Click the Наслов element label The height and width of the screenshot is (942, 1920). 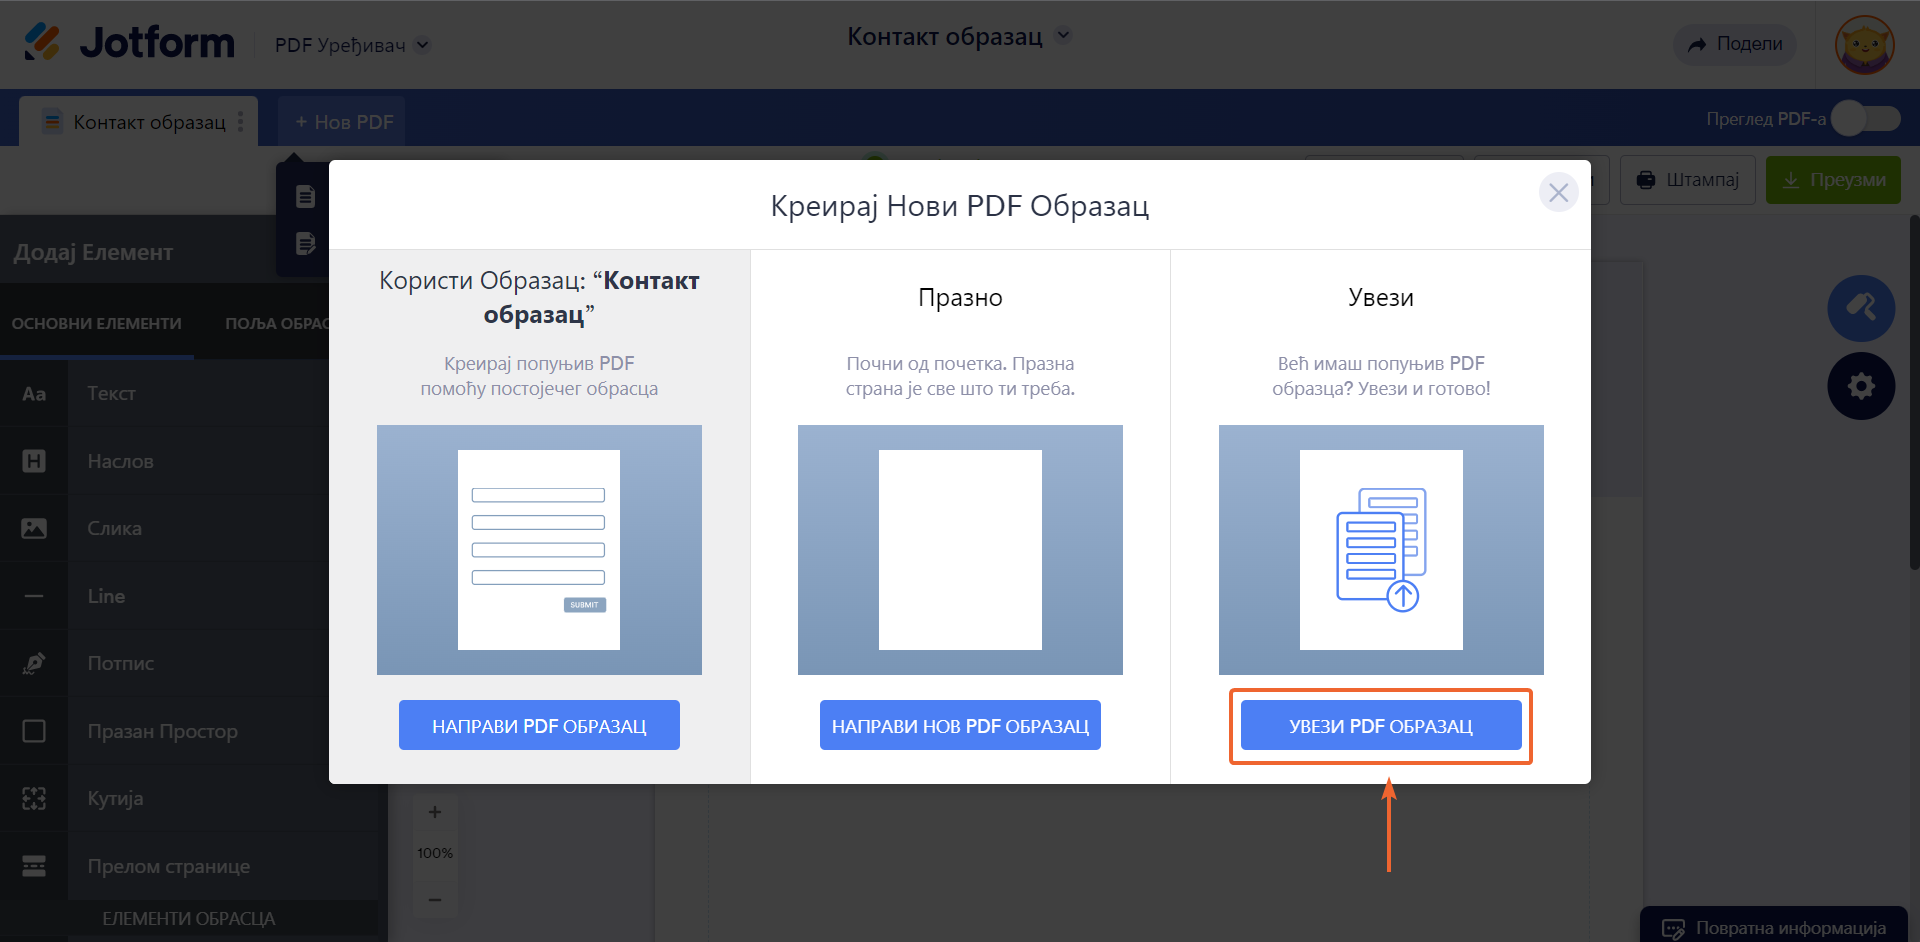[x=120, y=461]
